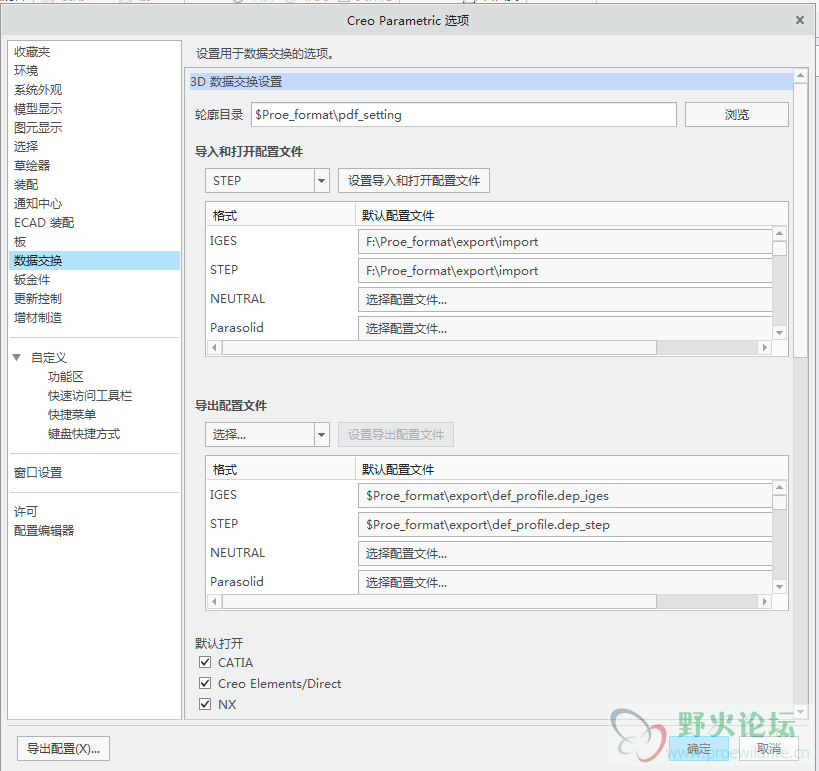Choose profile for NEUTRAL import
Screen dimensions: 819x771
(565, 300)
